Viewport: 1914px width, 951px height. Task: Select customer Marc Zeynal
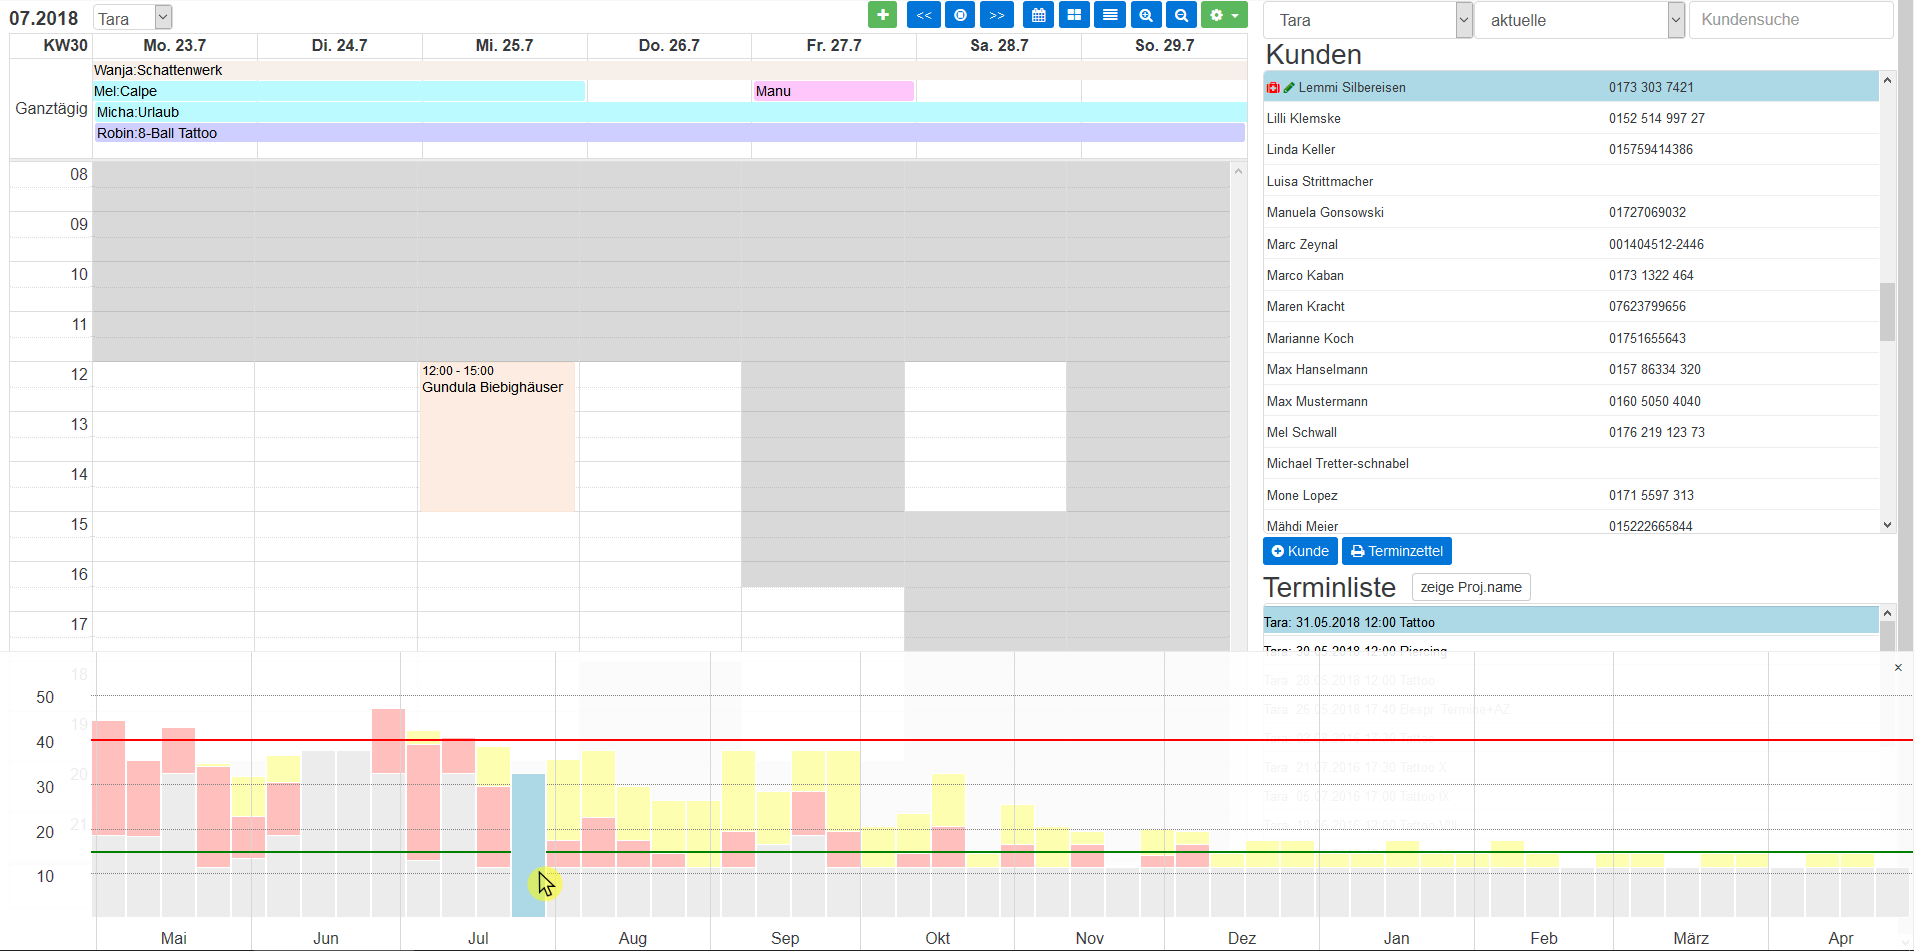coord(1571,244)
